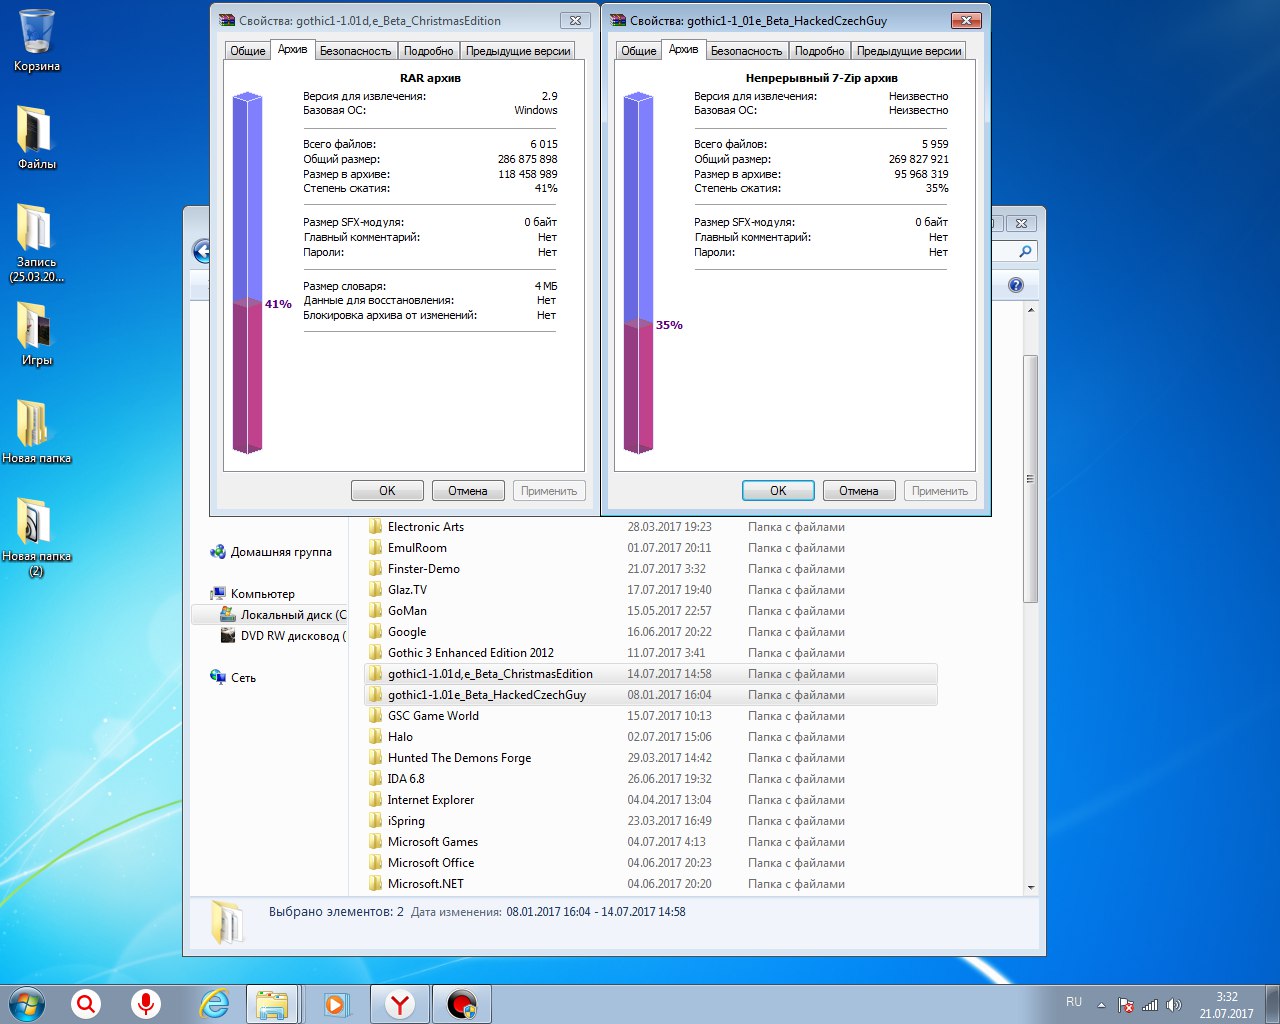Click Отмена in the HackedCzechGuy properties dialog
This screenshot has width=1280, height=1024.
(x=859, y=491)
